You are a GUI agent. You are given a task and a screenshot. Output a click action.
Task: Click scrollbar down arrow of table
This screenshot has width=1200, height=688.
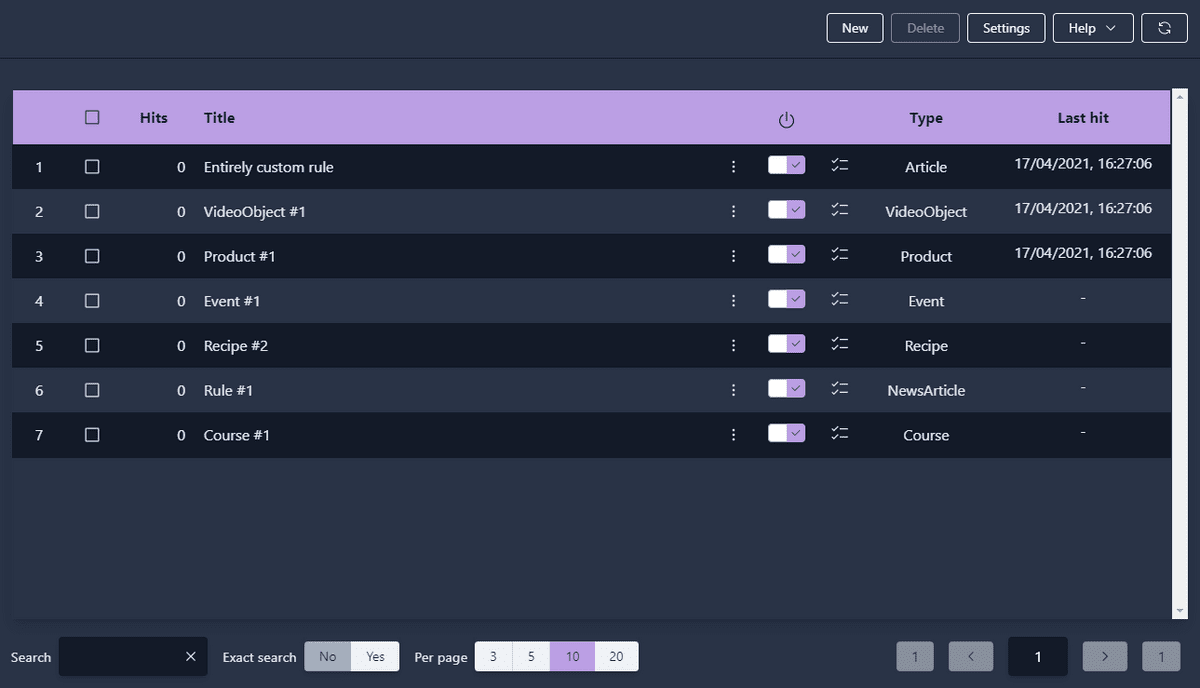[1178, 612]
